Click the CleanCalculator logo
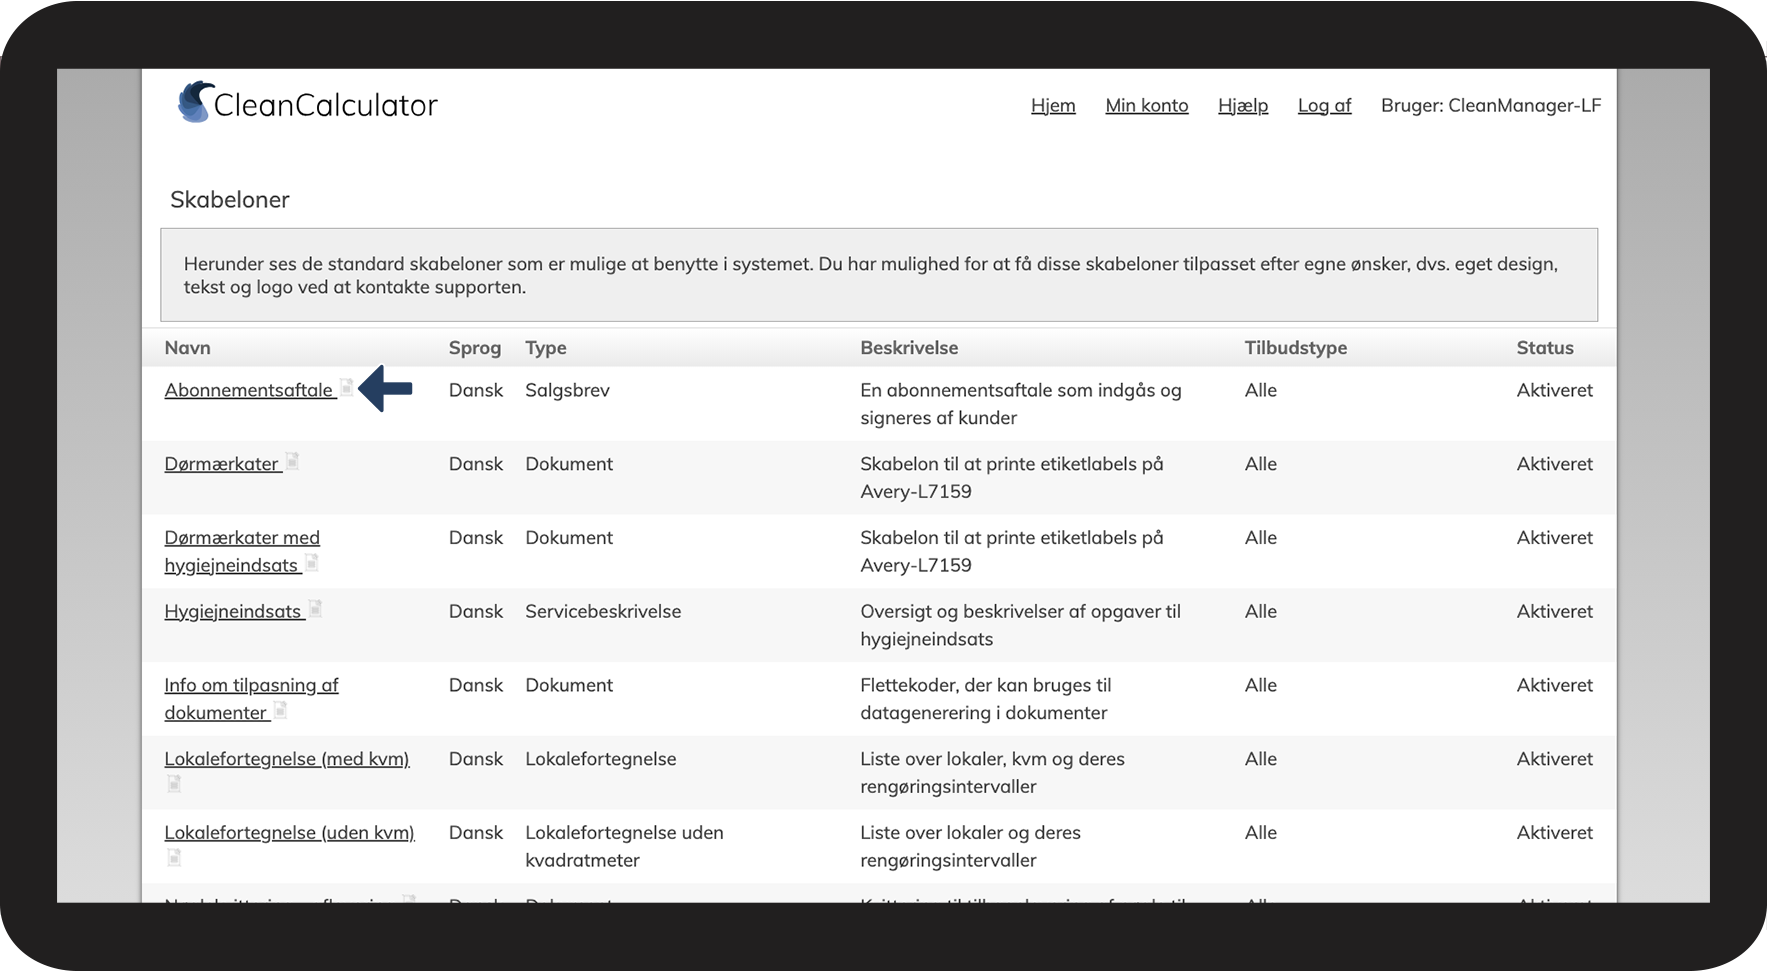1767x971 pixels. click(x=308, y=104)
